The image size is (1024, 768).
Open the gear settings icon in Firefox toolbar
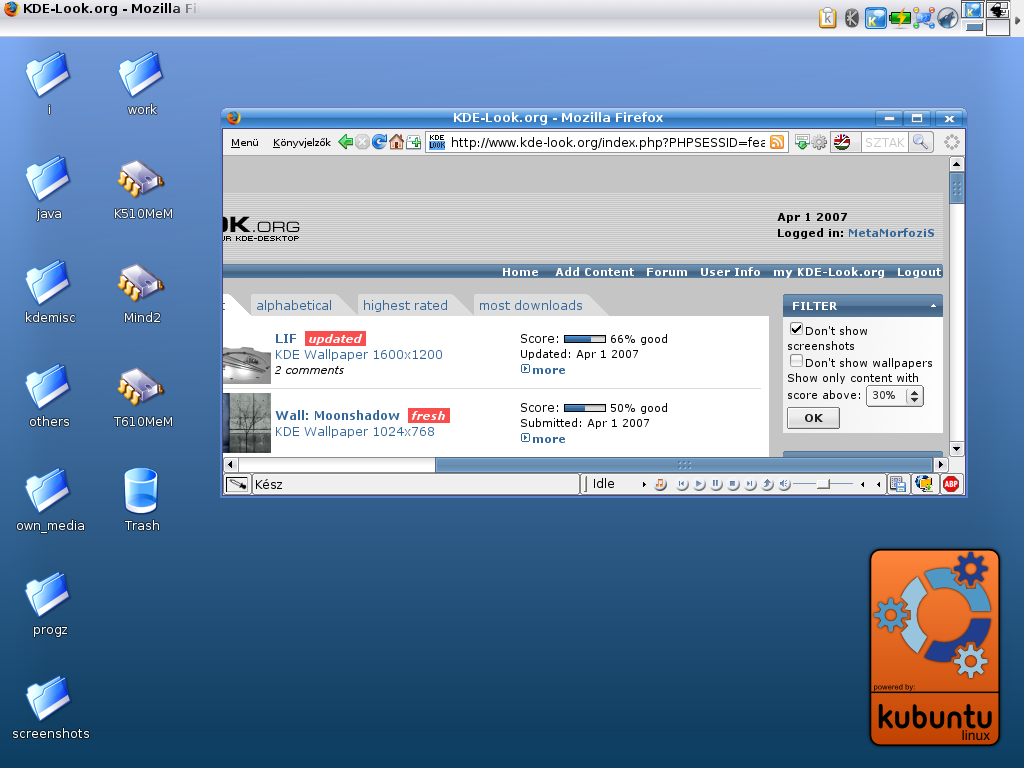coord(819,142)
